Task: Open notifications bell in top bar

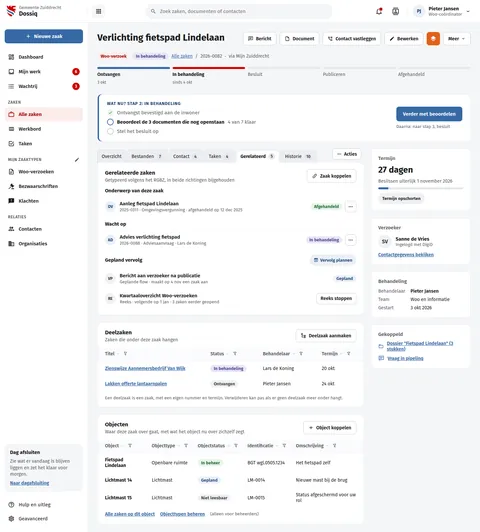Action: [x=379, y=11]
